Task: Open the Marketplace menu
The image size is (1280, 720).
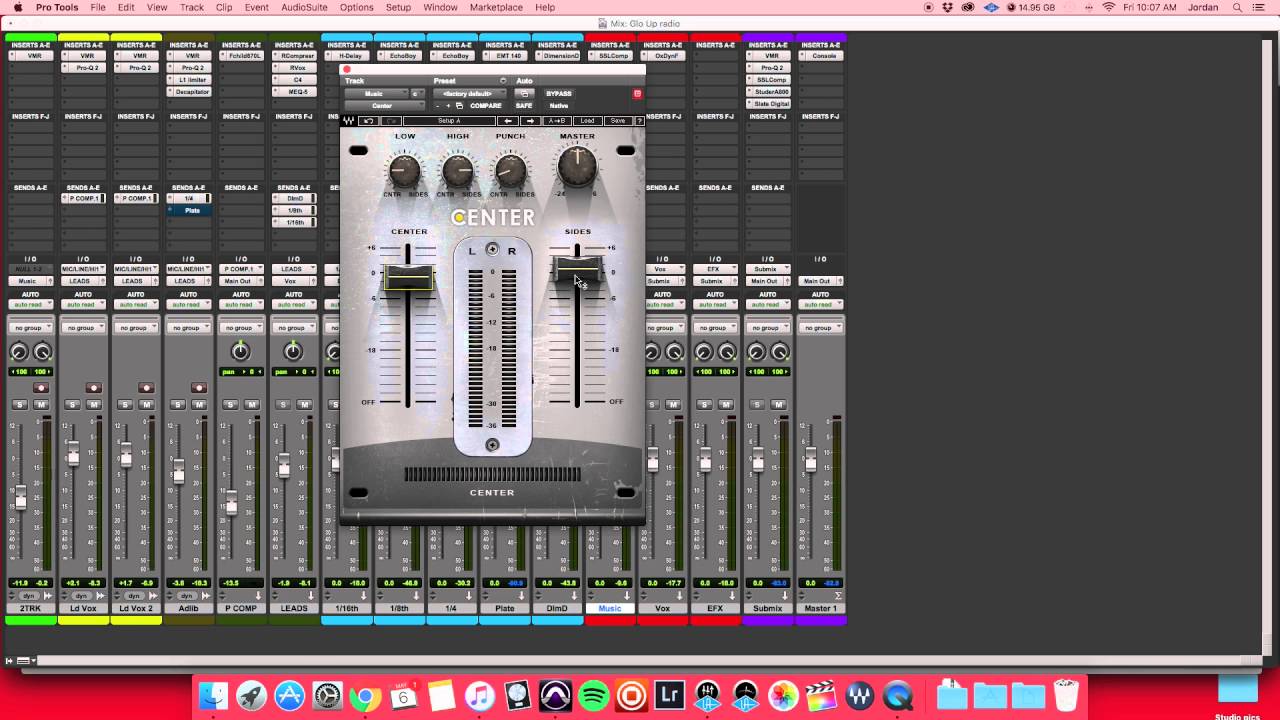Action: point(496,7)
